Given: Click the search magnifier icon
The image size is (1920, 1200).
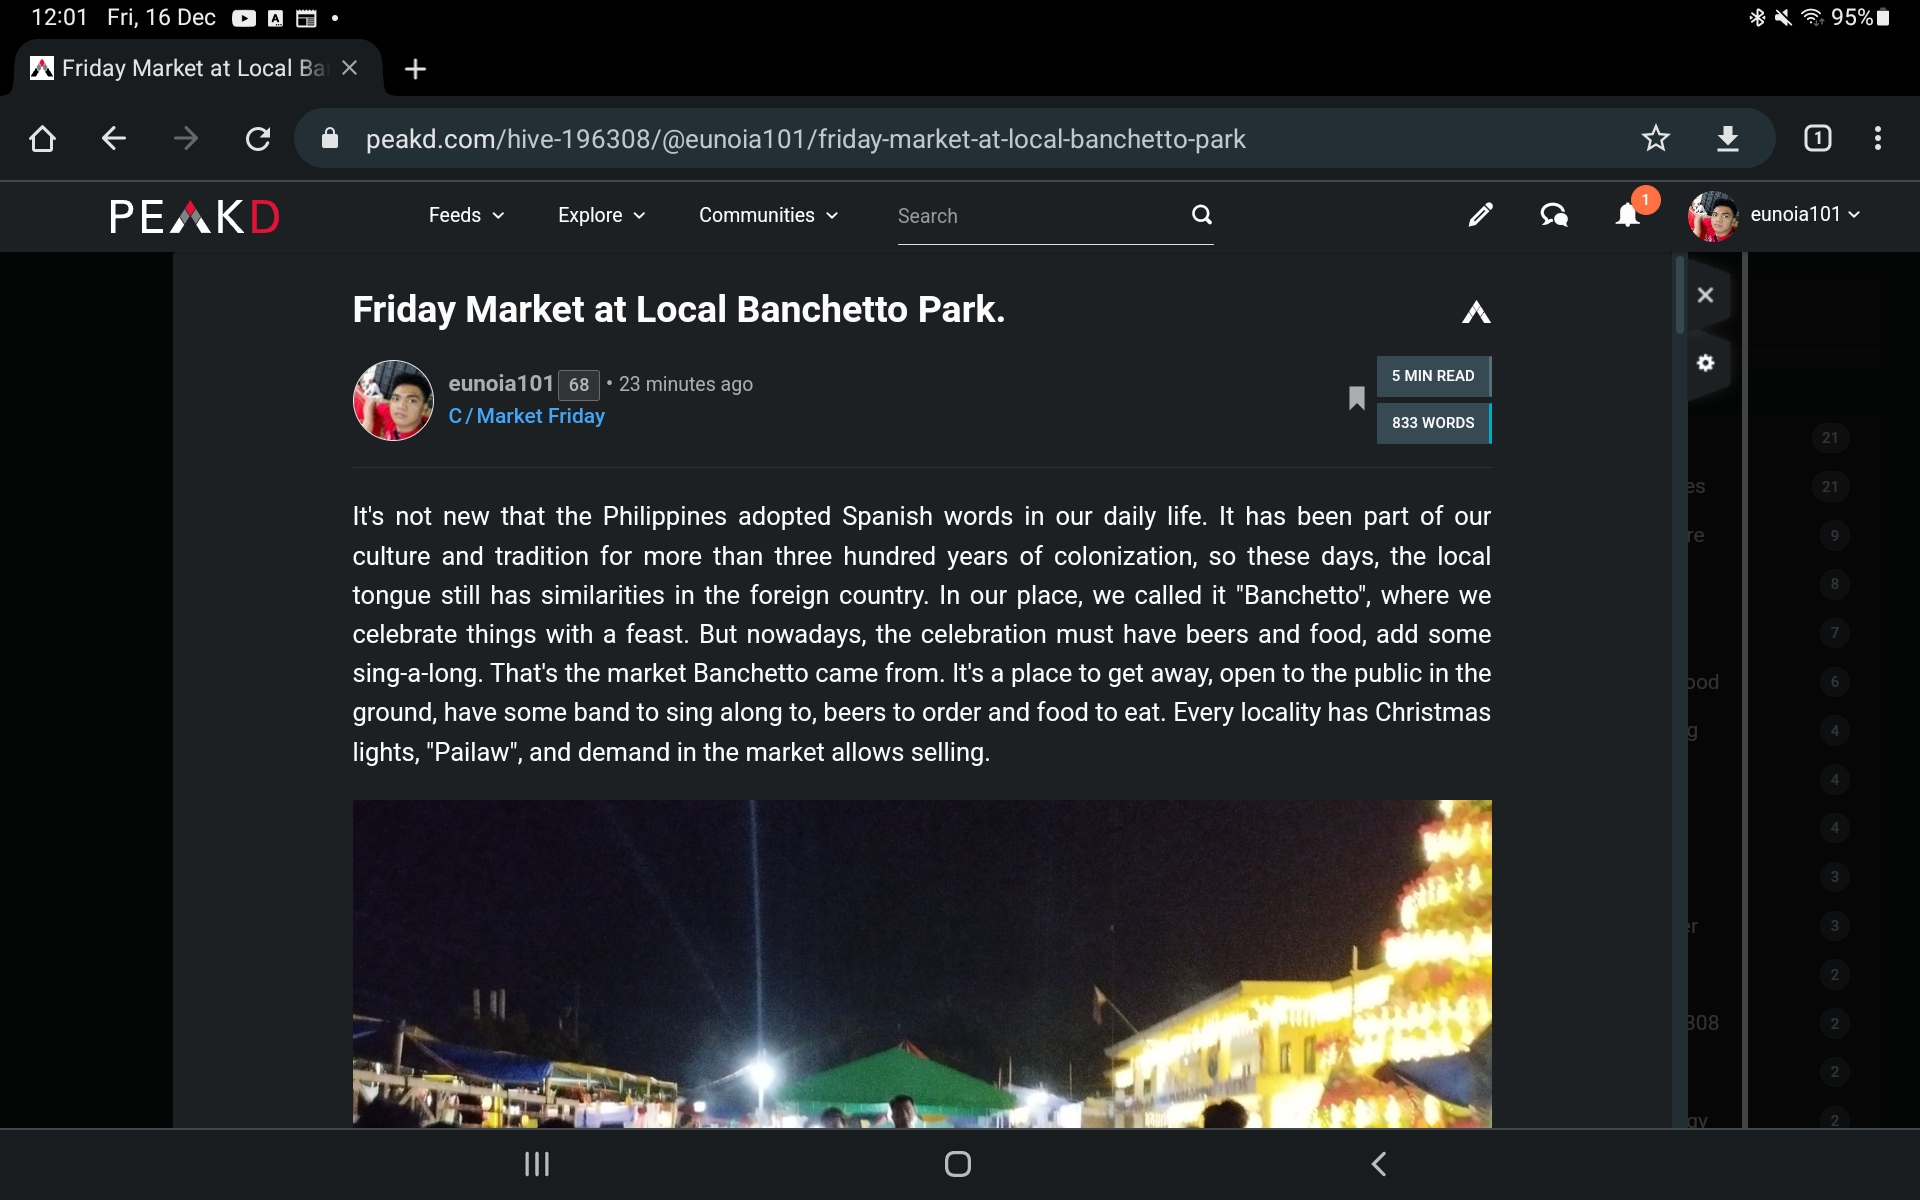Looking at the screenshot, I should (x=1202, y=215).
